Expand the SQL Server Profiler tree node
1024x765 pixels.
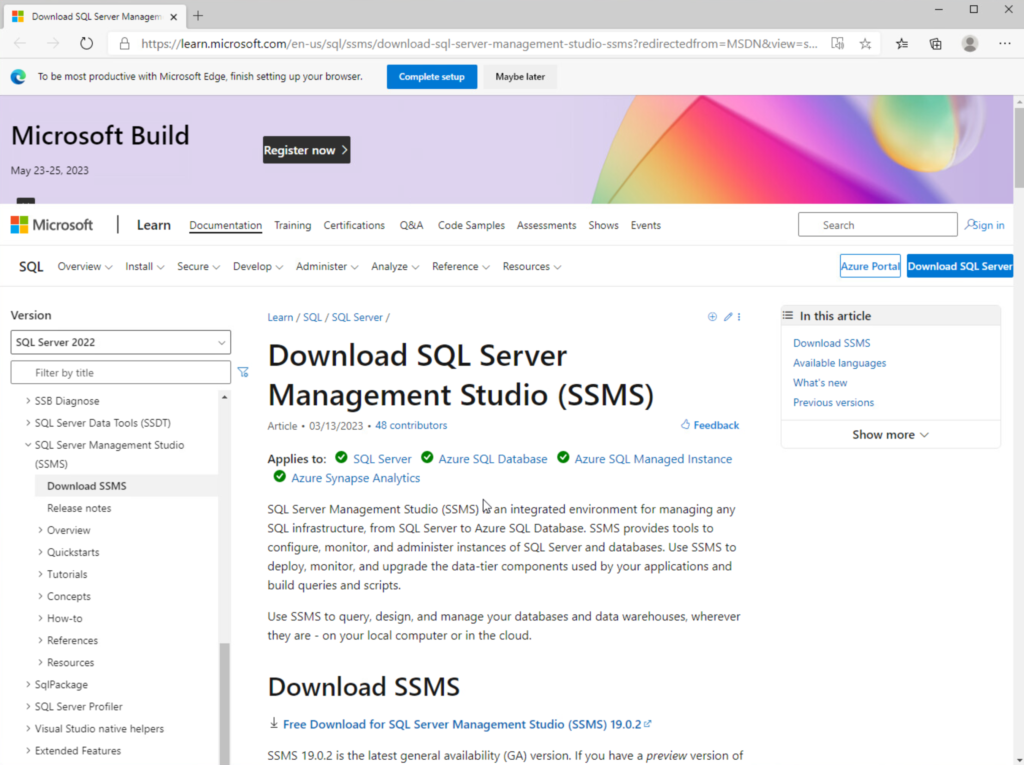click(27, 707)
